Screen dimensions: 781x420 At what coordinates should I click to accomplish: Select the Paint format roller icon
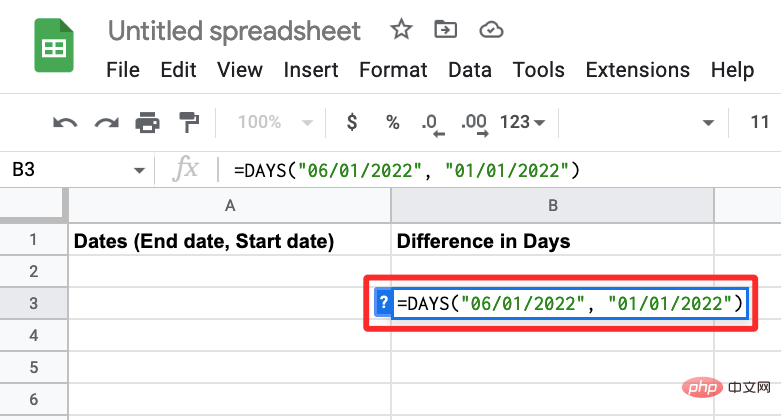189,123
